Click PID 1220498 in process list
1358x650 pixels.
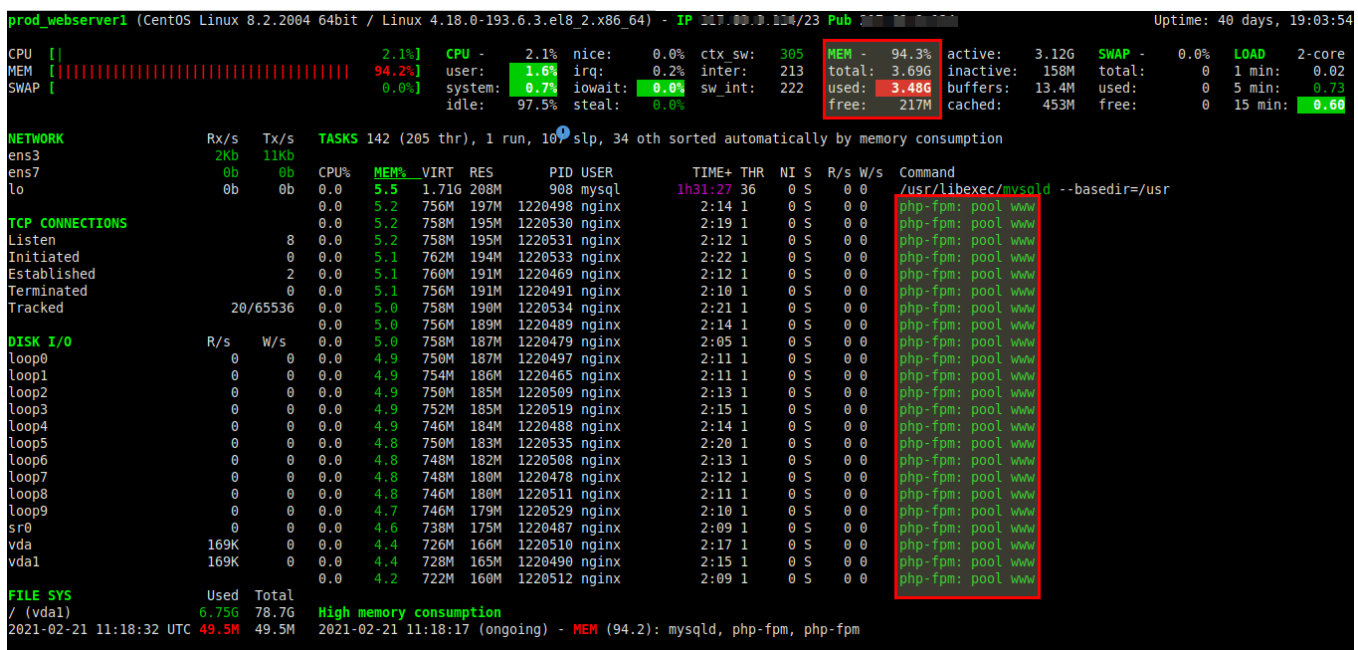click(545, 206)
